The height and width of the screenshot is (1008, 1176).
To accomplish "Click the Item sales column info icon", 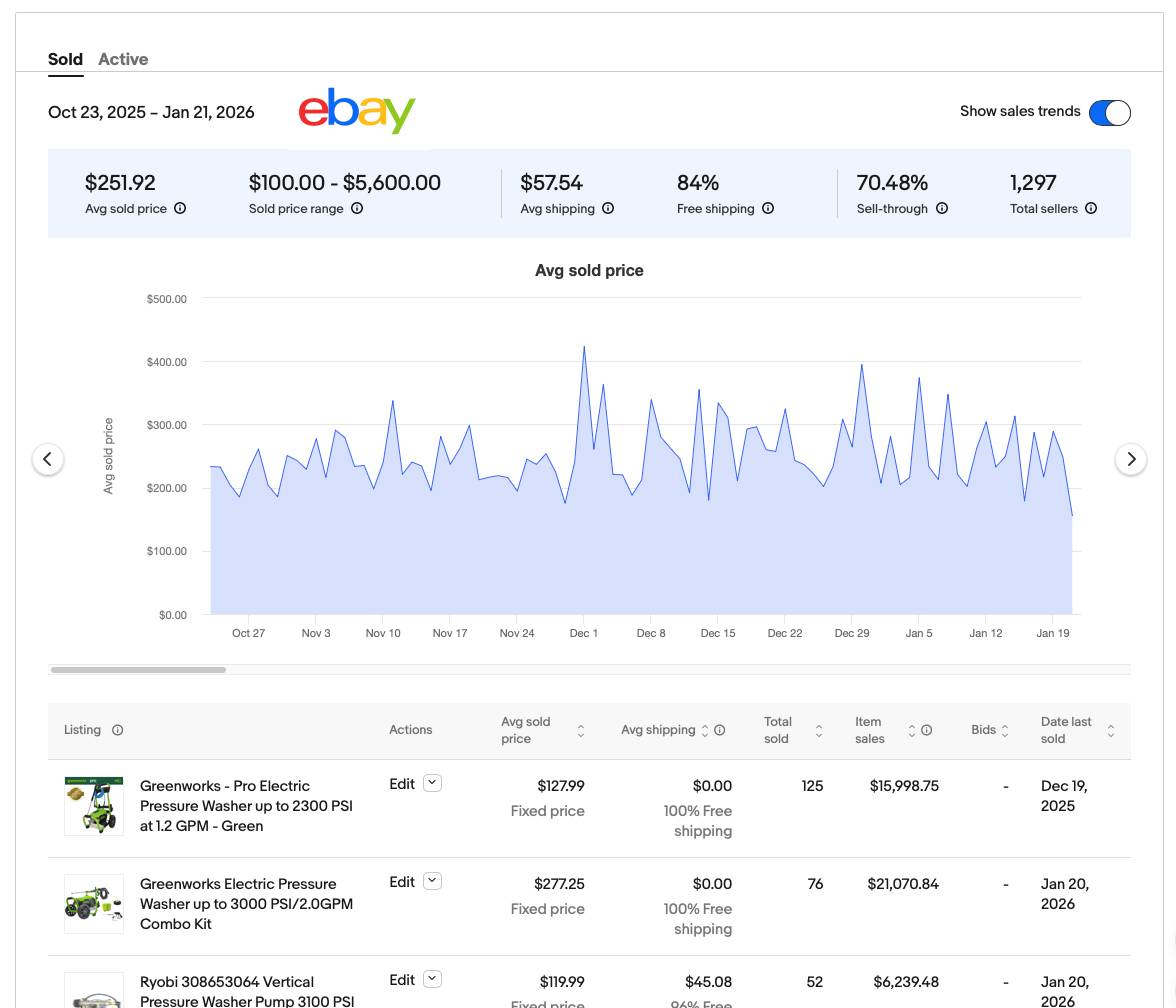I will (x=927, y=730).
